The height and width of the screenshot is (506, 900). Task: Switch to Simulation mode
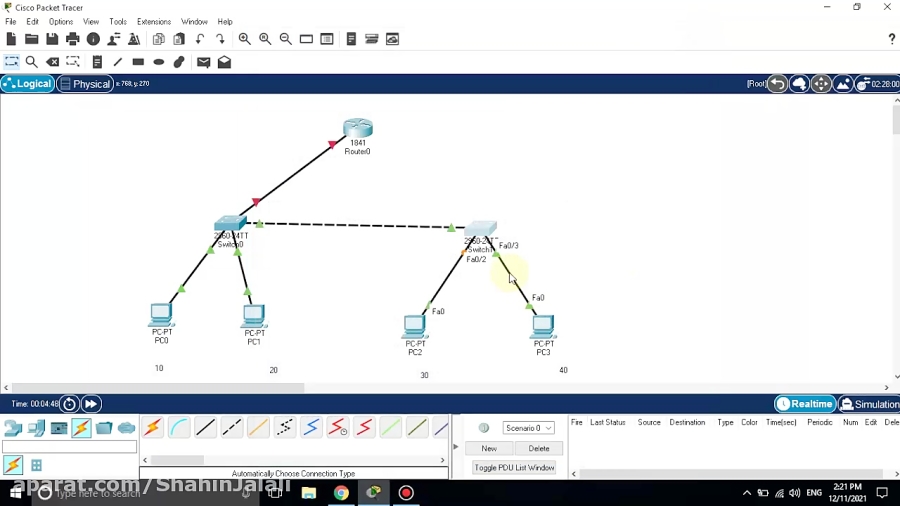[x=869, y=404]
